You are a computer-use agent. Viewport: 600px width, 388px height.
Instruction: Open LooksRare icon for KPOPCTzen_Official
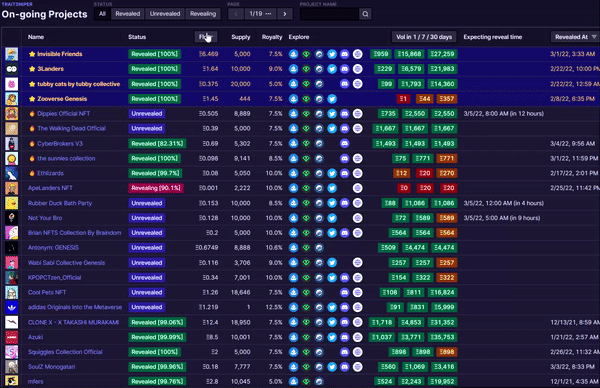306,277
